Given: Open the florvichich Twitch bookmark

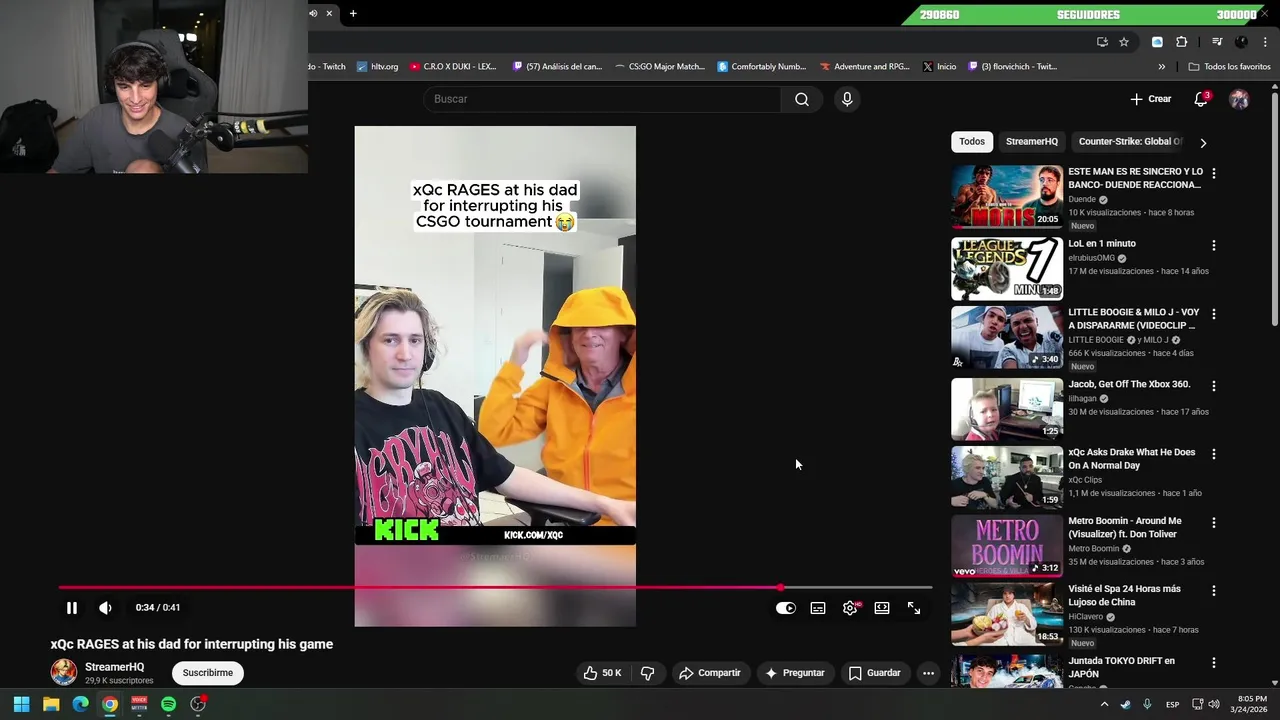Looking at the screenshot, I should pyautogui.click(x=1012, y=67).
